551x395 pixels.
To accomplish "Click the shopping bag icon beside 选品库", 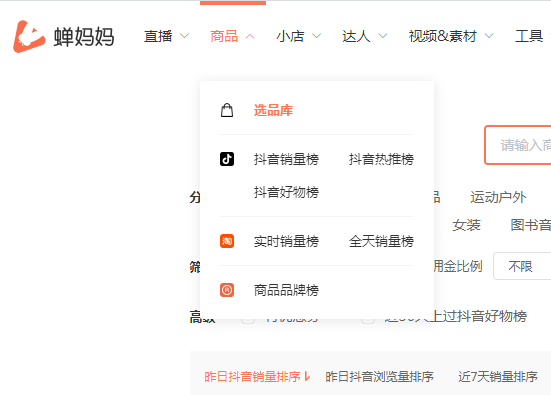I will (x=227, y=110).
